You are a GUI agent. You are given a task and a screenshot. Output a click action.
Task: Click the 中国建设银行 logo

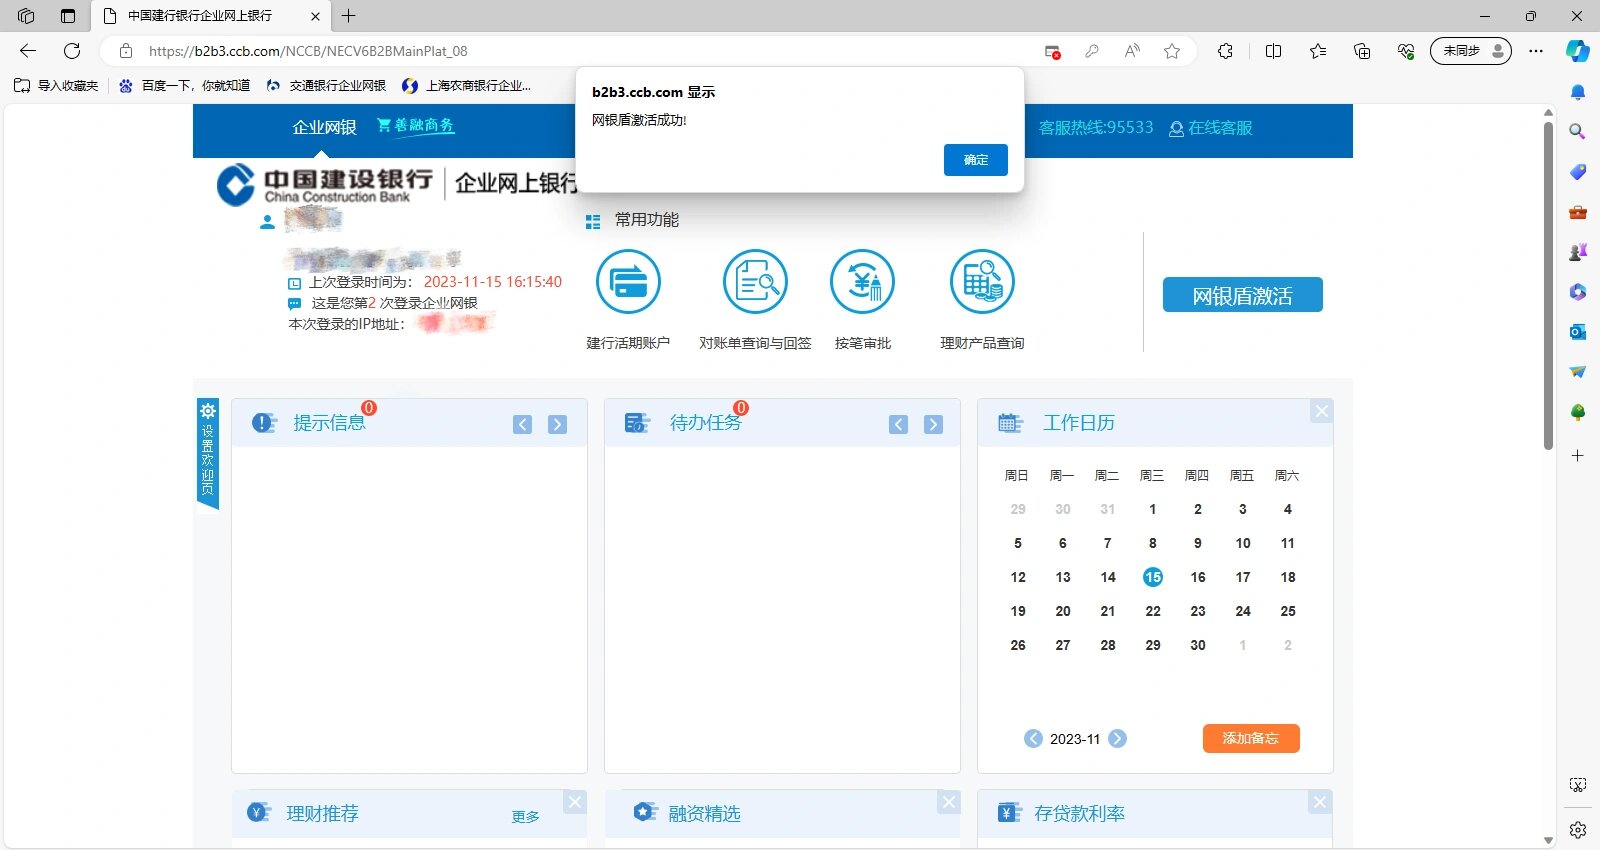(x=325, y=185)
